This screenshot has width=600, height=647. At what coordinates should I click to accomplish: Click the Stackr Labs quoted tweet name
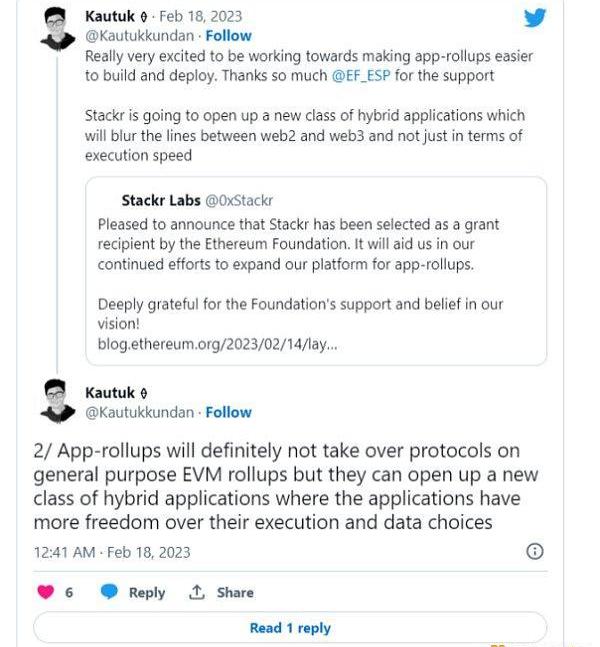coord(161,201)
